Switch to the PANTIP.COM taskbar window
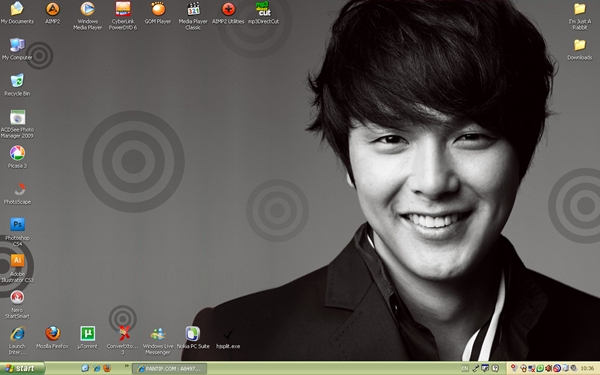The height and width of the screenshot is (375, 600). click(x=170, y=368)
